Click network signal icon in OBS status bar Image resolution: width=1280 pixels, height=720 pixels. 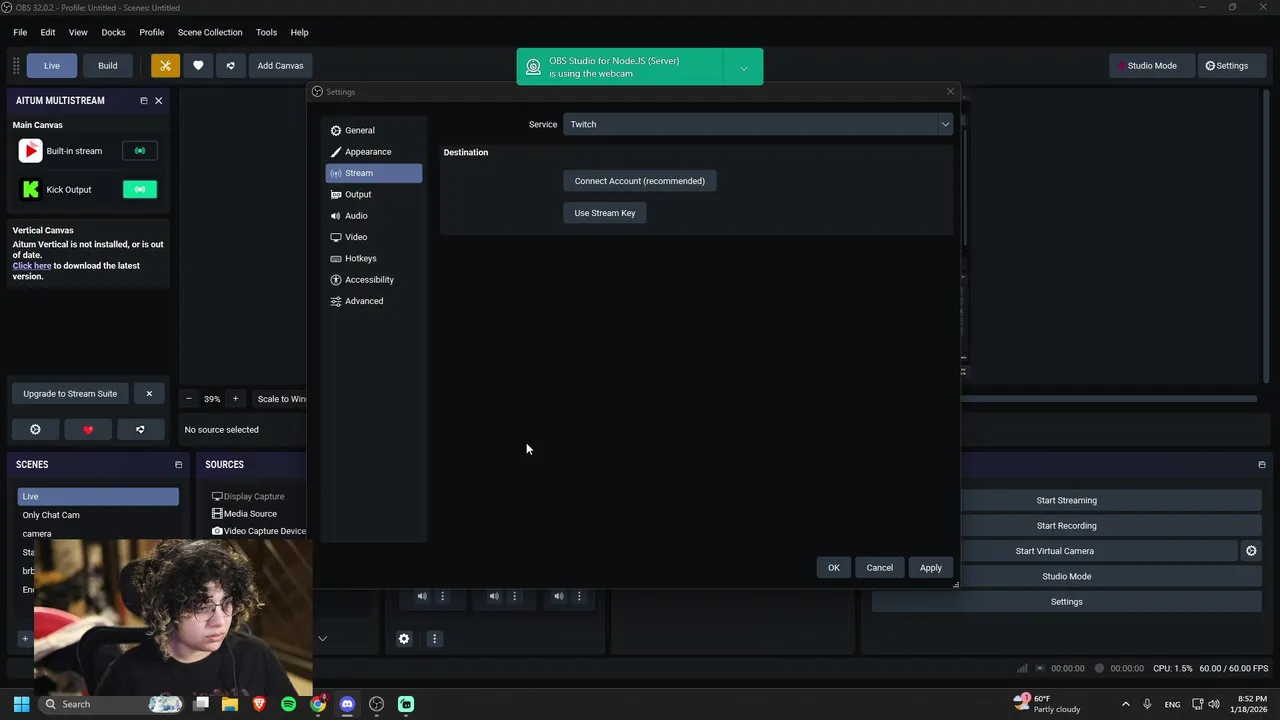pyautogui.click(x=1022, y=669)
